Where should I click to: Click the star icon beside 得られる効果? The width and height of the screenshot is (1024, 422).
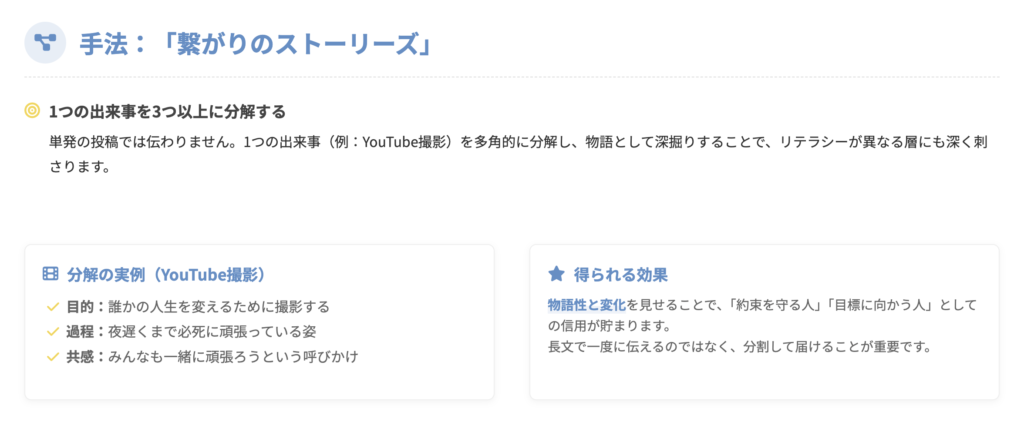click(x=556, y=274)
